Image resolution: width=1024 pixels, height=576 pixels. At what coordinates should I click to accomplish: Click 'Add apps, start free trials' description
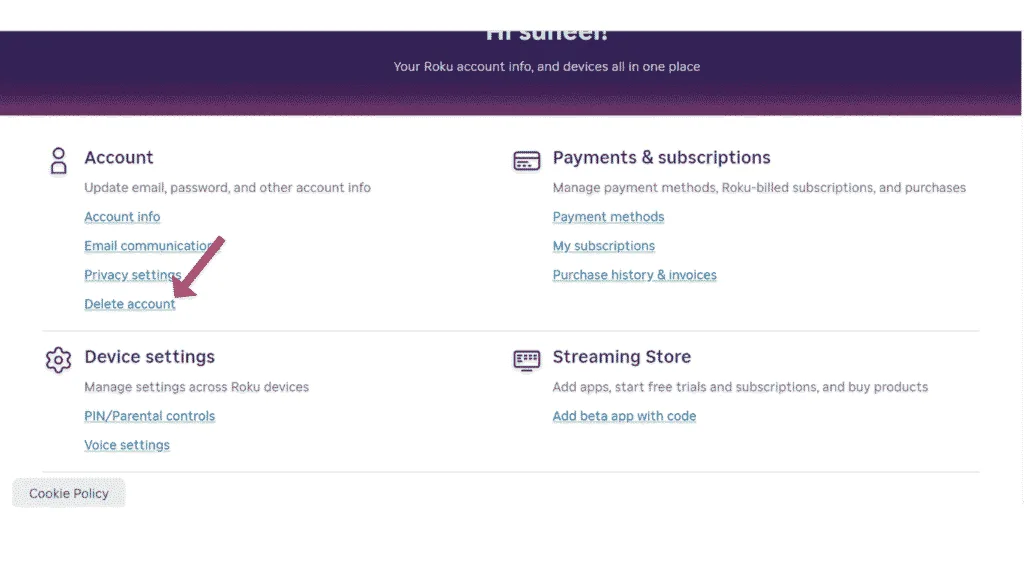pos(740,387)
